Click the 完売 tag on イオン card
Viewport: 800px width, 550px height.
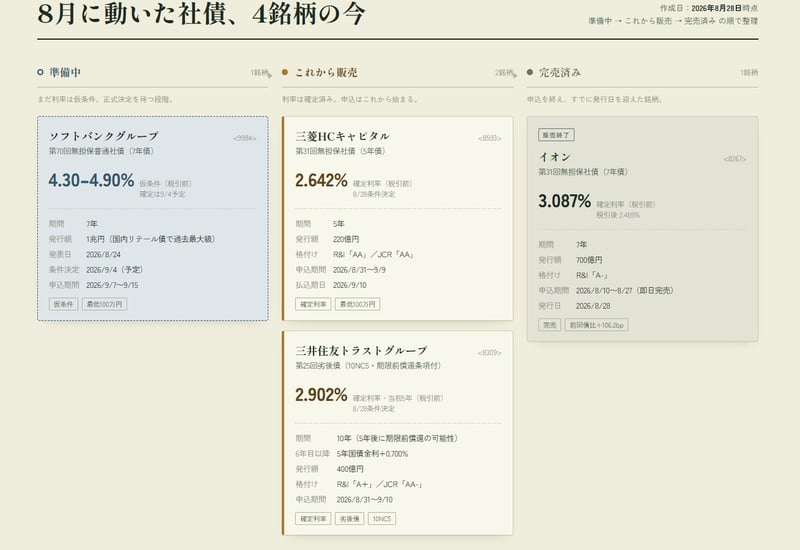pyautogui.click(x=549, y=325)
